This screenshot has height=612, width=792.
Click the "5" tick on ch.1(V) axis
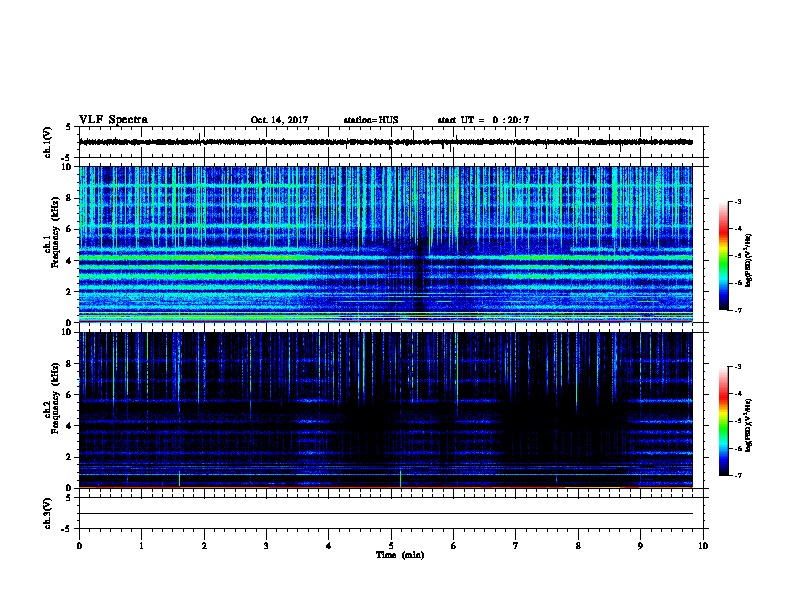(x=69, y=127)
